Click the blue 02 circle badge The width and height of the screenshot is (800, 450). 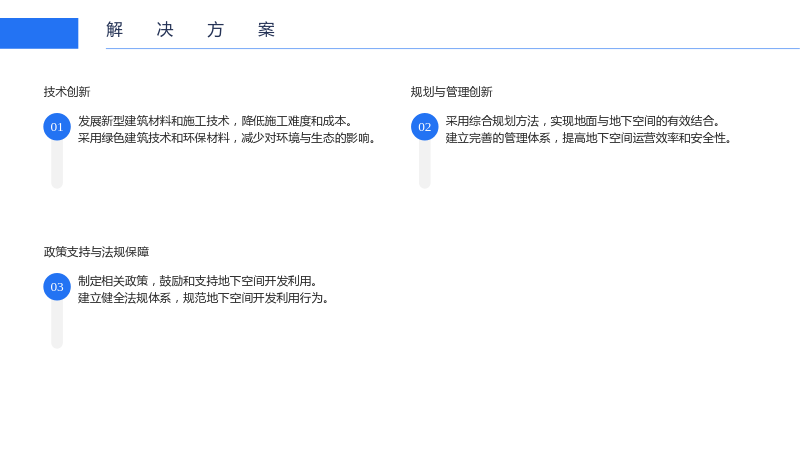click(x=424, y=127)
